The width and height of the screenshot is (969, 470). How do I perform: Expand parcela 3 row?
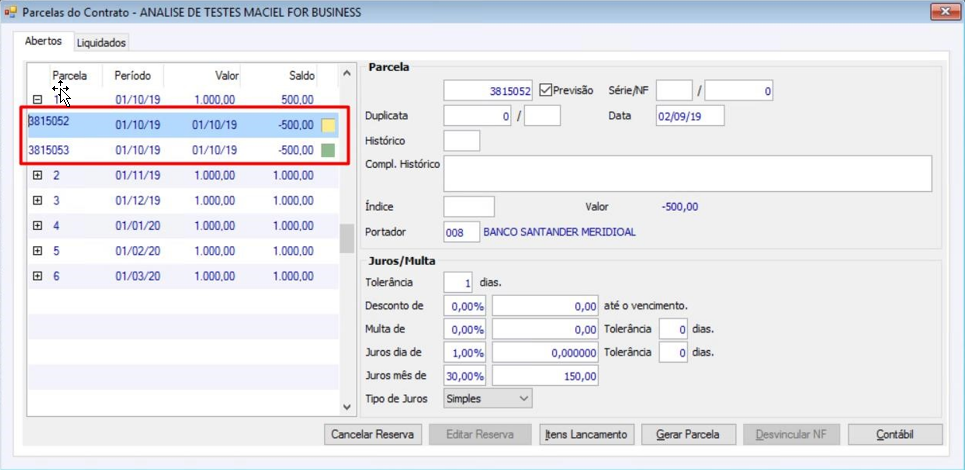[x=37, y=201]
